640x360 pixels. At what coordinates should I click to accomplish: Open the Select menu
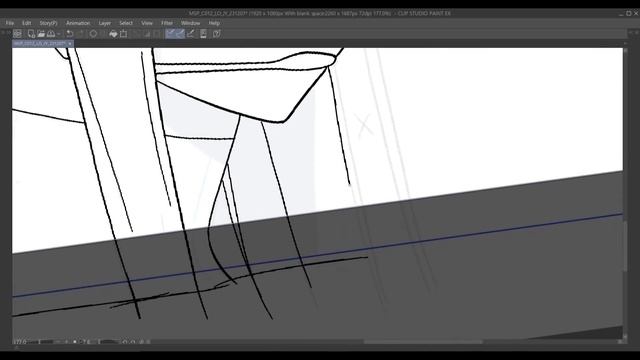pos(126,23)
